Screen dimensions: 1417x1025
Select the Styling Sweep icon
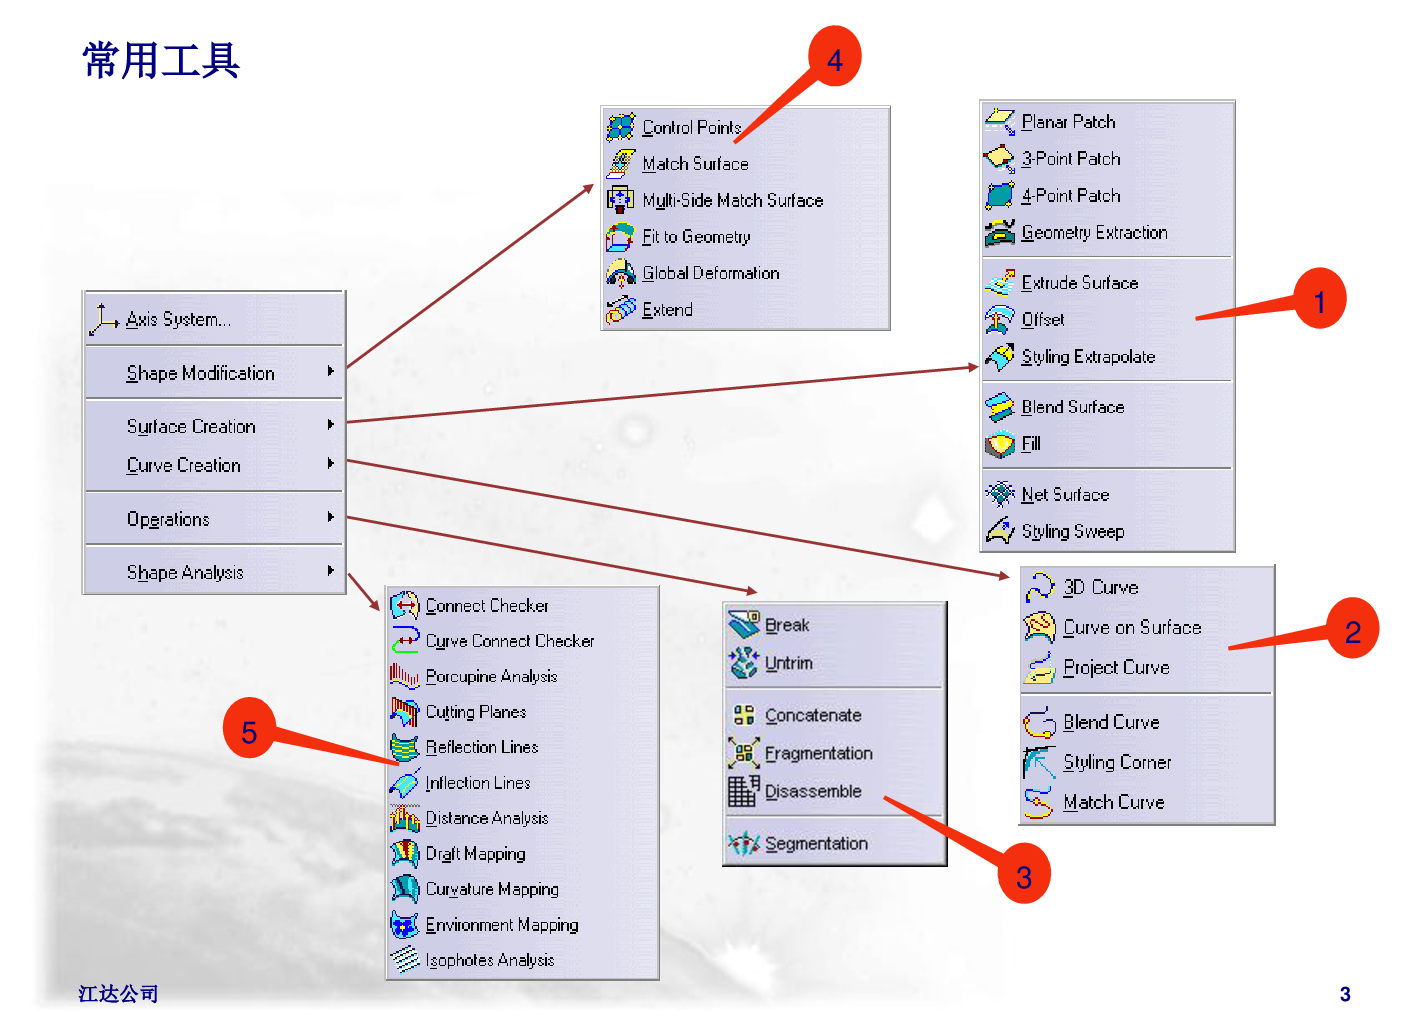[x=999, y=531]
